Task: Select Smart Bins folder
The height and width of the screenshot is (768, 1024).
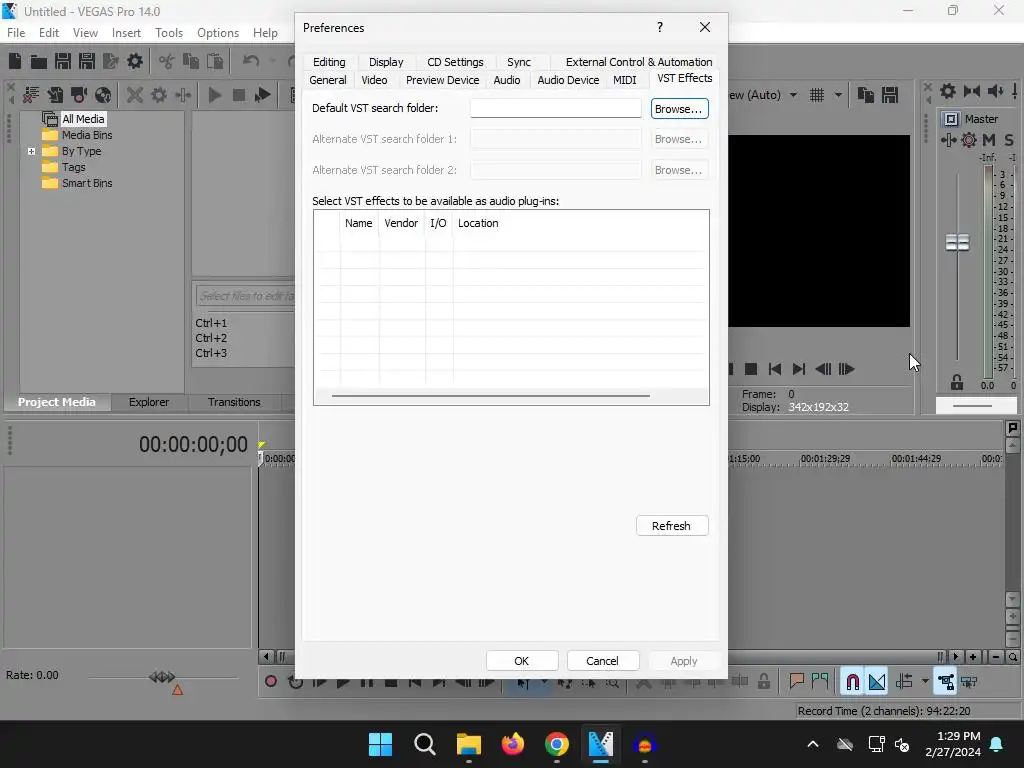Action: (87, 184)
